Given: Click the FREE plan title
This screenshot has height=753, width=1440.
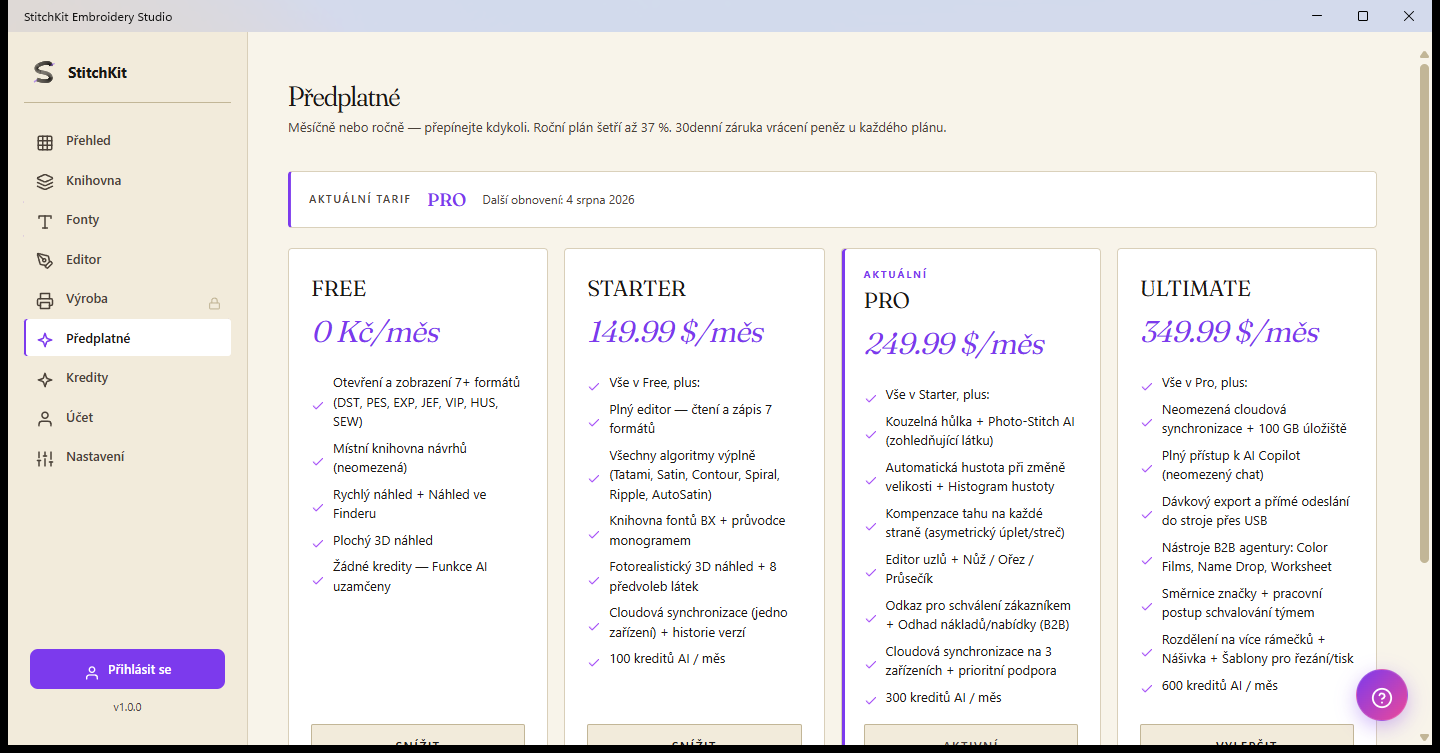Looking at the screenshot, I should point(339,289).
